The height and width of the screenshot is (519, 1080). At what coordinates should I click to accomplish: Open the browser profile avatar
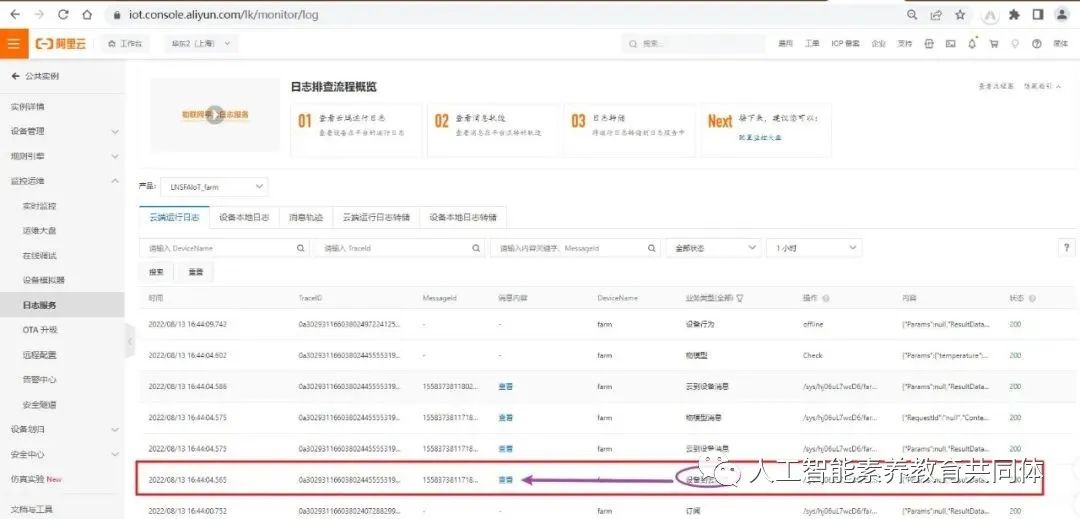(x=1062, y=14)
